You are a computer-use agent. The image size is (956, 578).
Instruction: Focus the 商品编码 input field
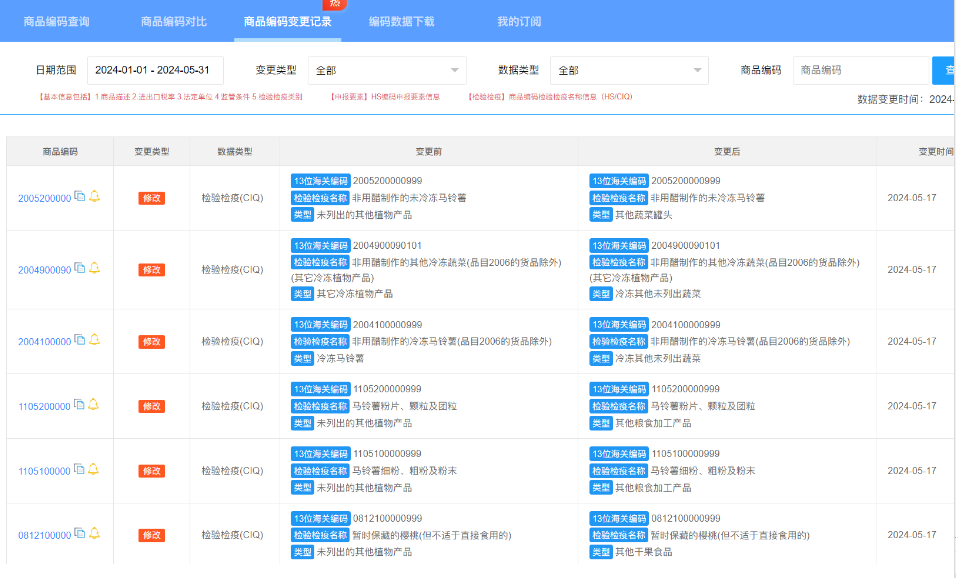click(x=861, y=70)
